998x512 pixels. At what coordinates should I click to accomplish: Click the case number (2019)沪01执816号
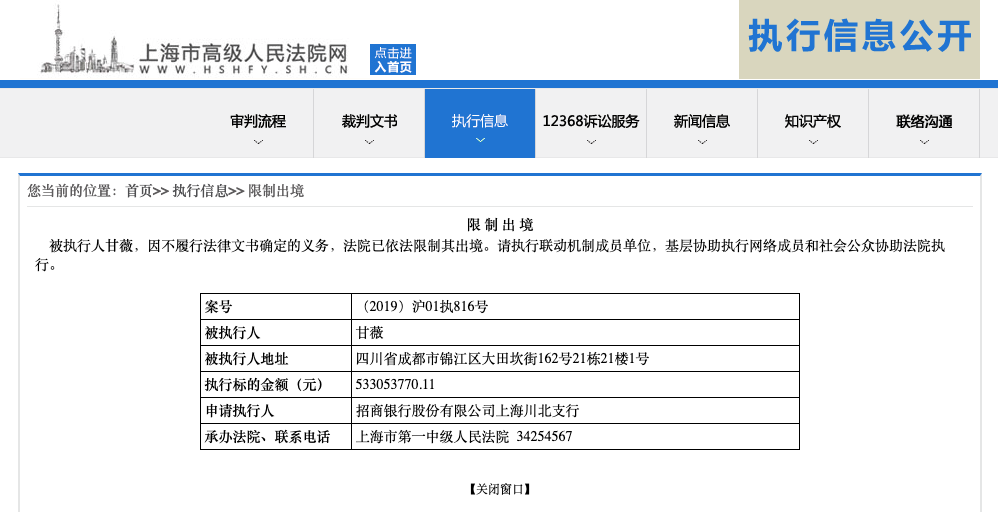(x=423, y=307)
